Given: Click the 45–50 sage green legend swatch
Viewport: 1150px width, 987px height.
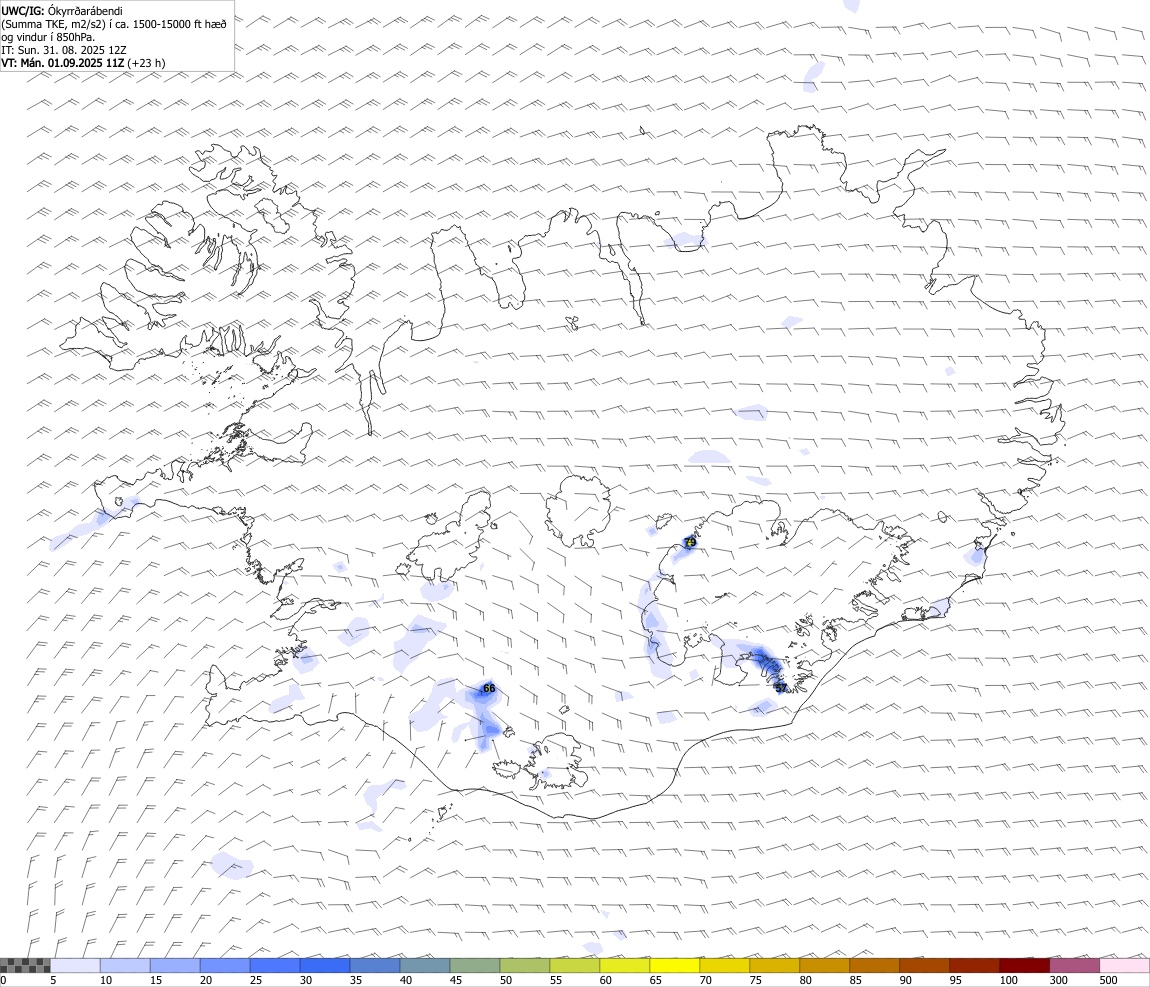Looking at the screenshot, I should (475, 966).
